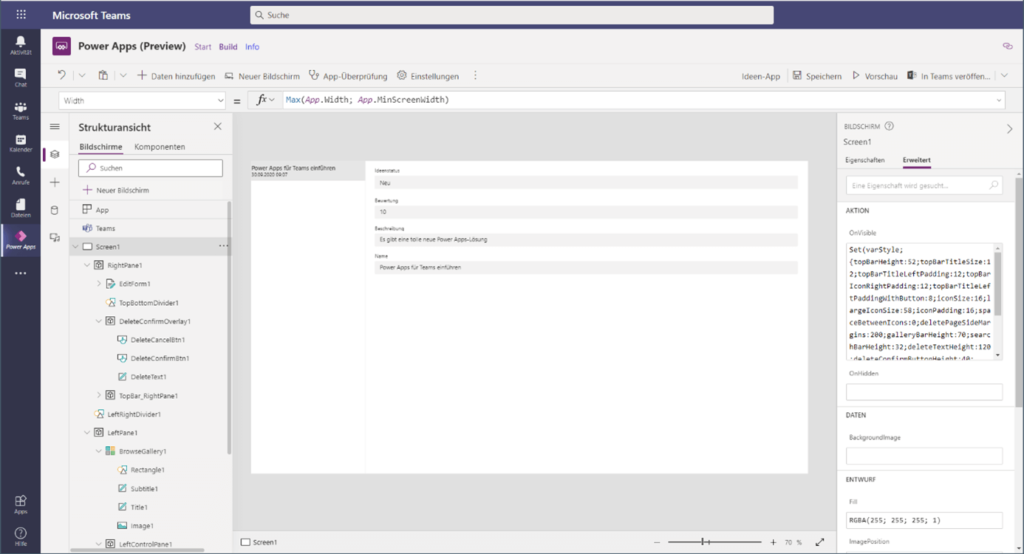Expand the TopBar_RightPane1 node
1024x554 pixels.
(x=99, y=395)
